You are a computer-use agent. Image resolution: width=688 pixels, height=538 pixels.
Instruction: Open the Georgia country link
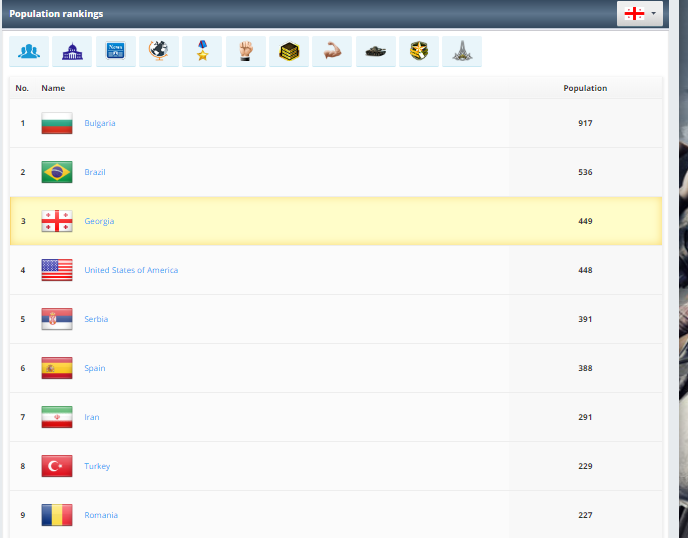[x=99, y=221]
